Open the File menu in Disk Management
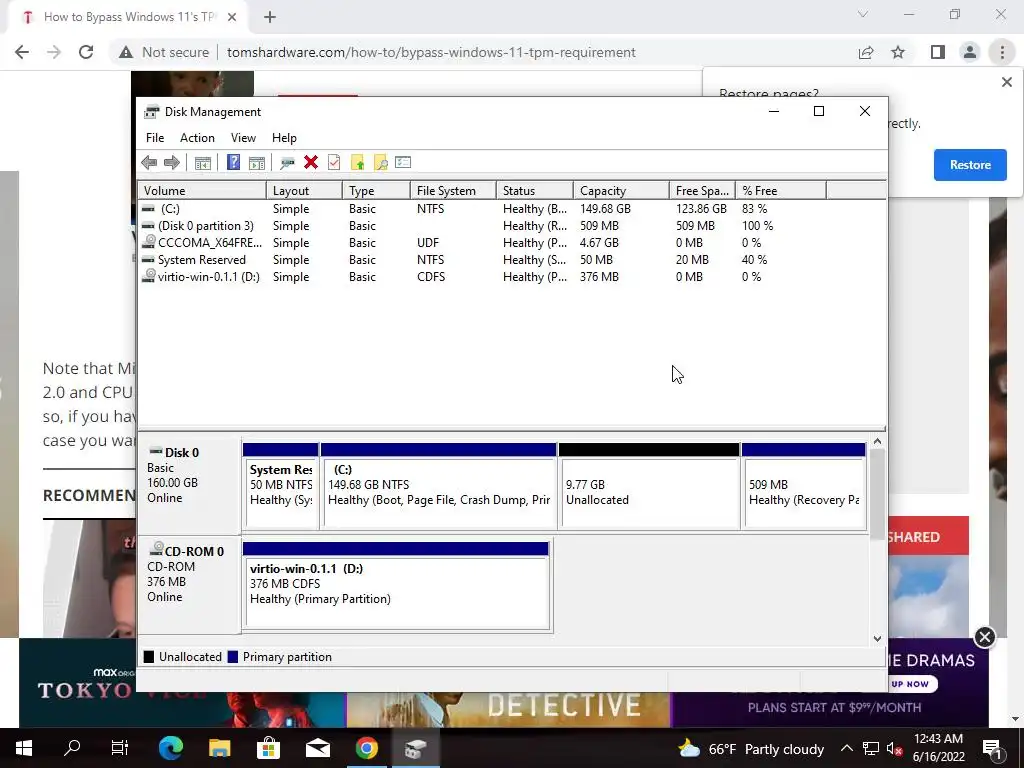Viewport: 1024px width, 768px height. pos(155,138)
